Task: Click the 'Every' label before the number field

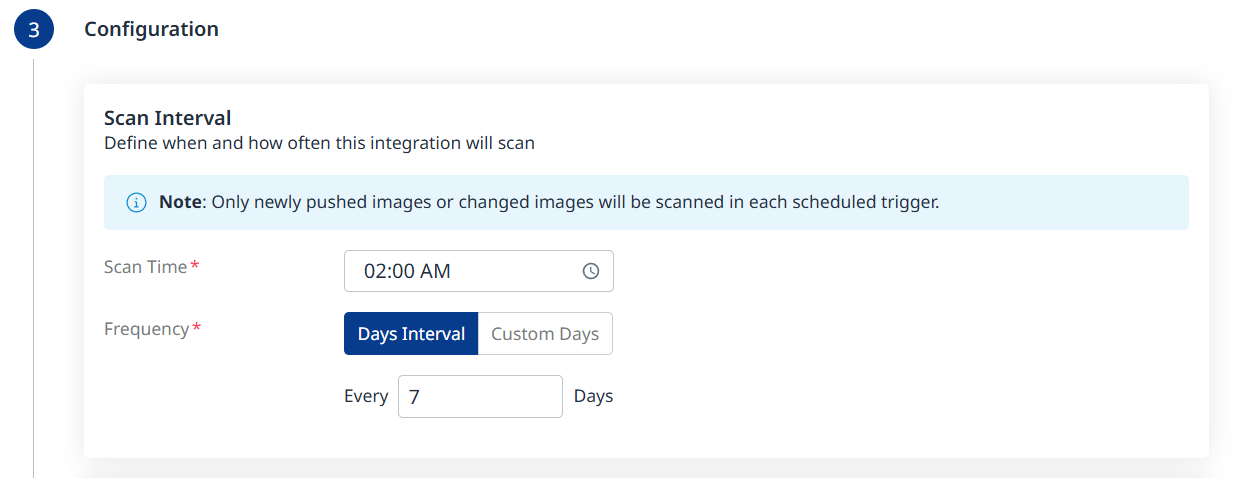Action: tap(366, 396)
